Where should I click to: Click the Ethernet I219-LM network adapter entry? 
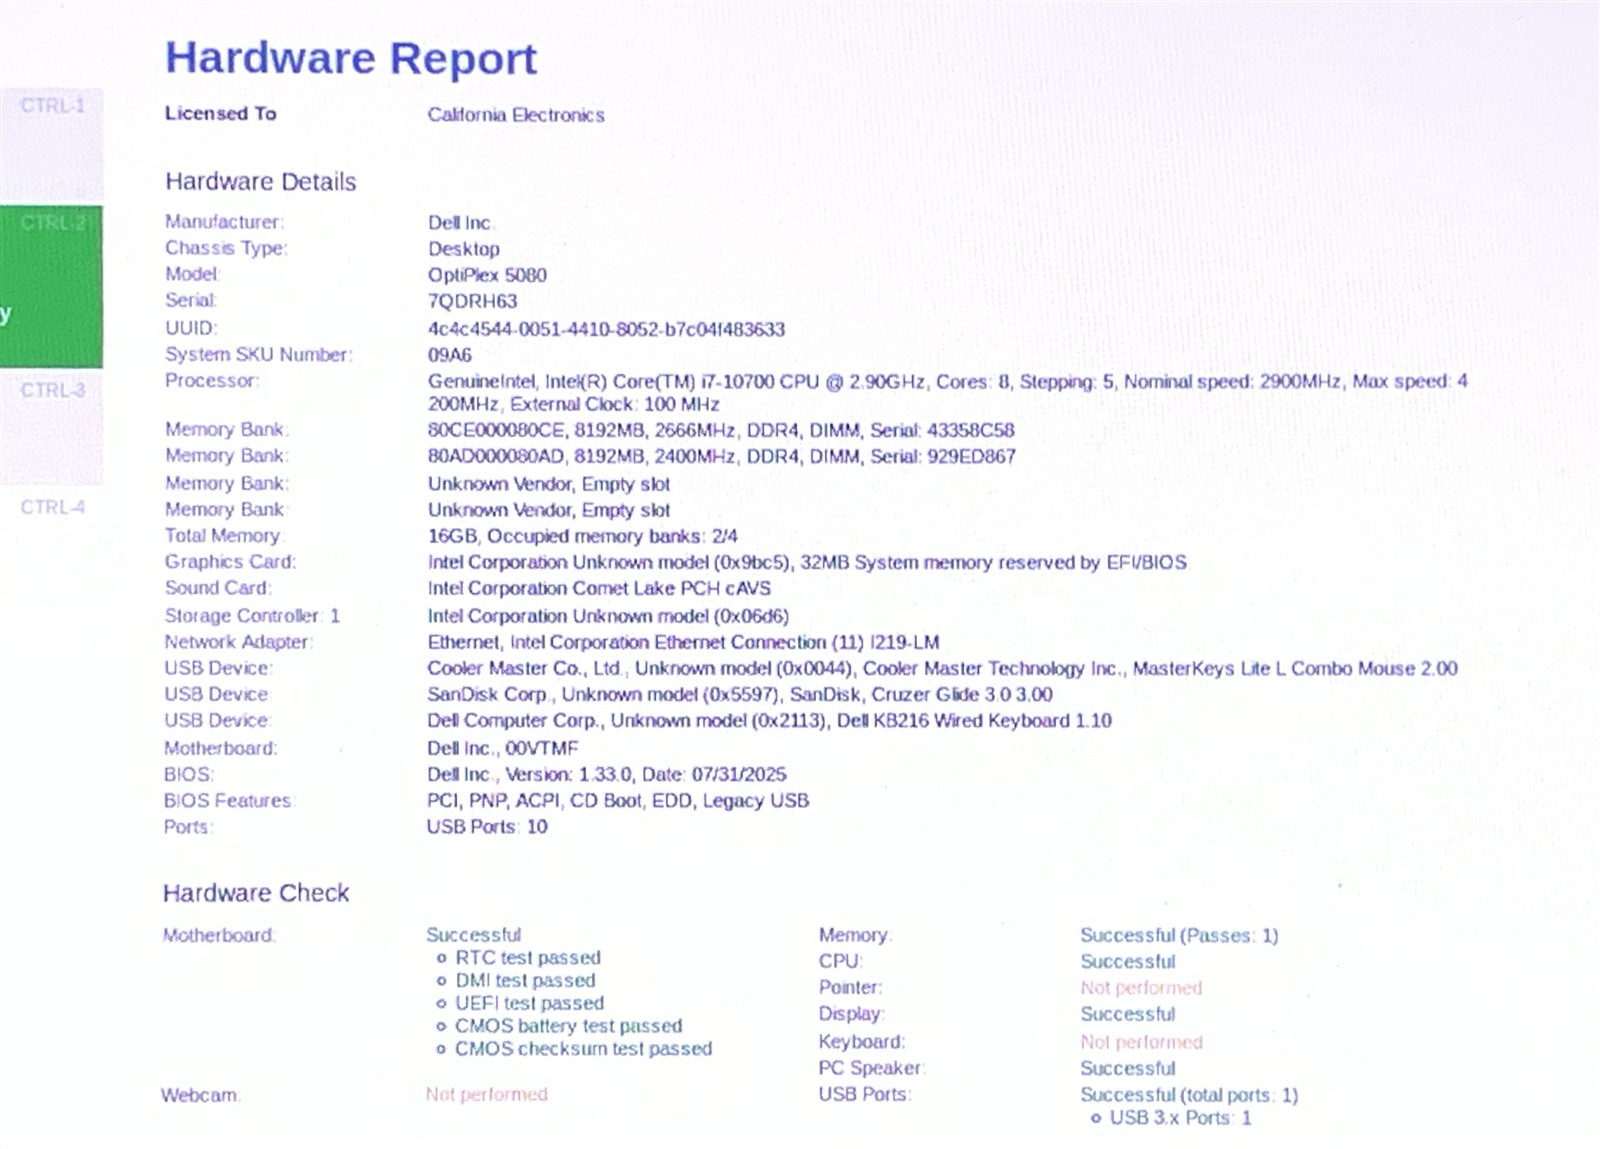point(683,642)
